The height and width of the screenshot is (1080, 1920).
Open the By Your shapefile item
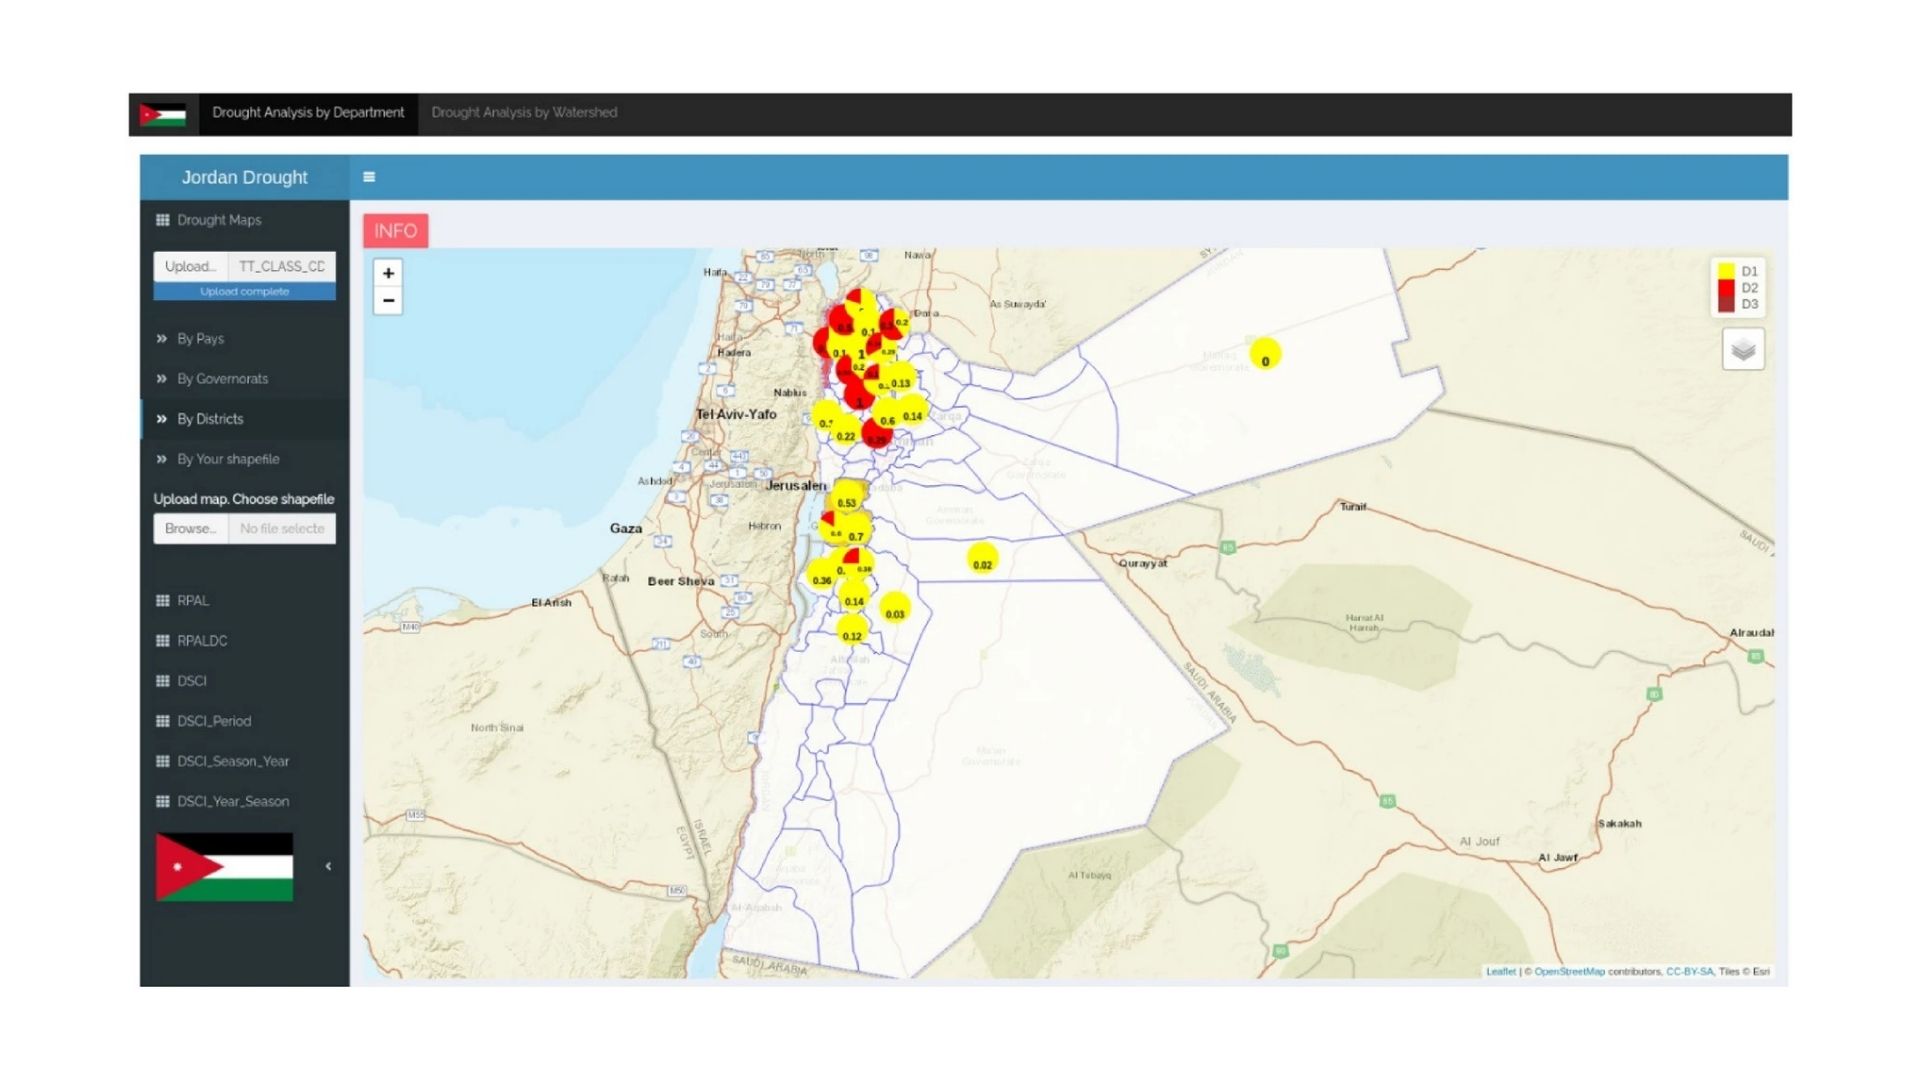click(x=228, y=459)
